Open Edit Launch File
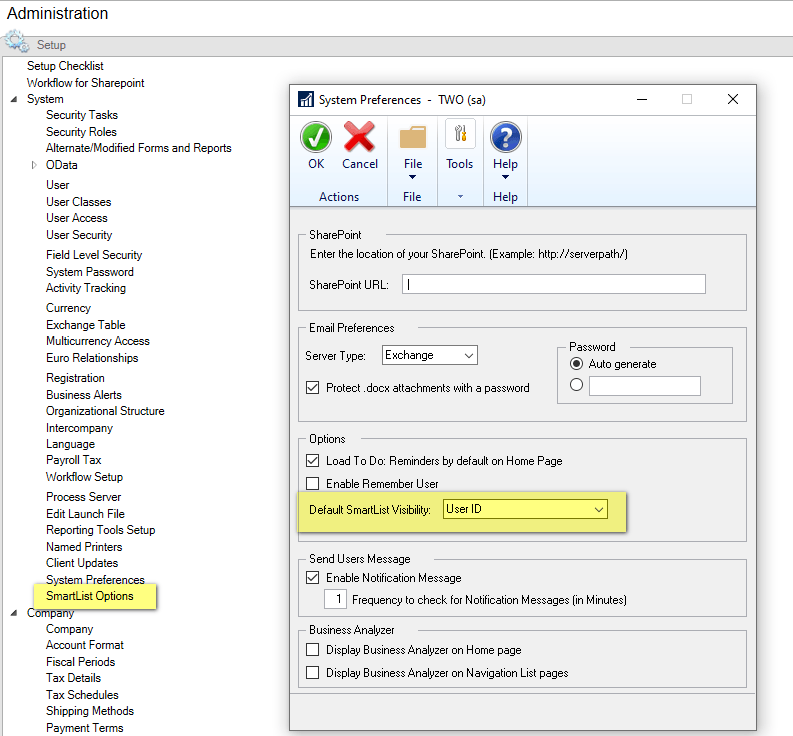Screen dimensions: 793x736 tap(85, 513)
